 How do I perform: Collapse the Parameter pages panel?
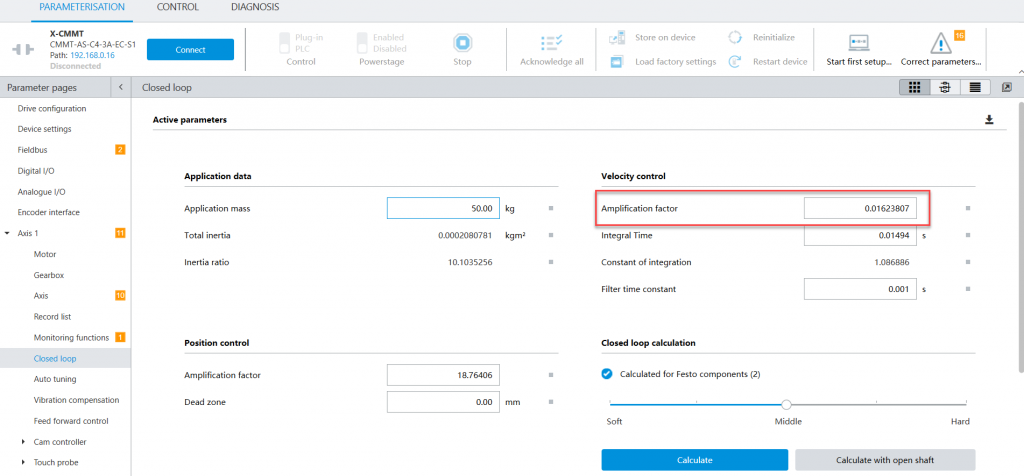(x=121, y=87)
